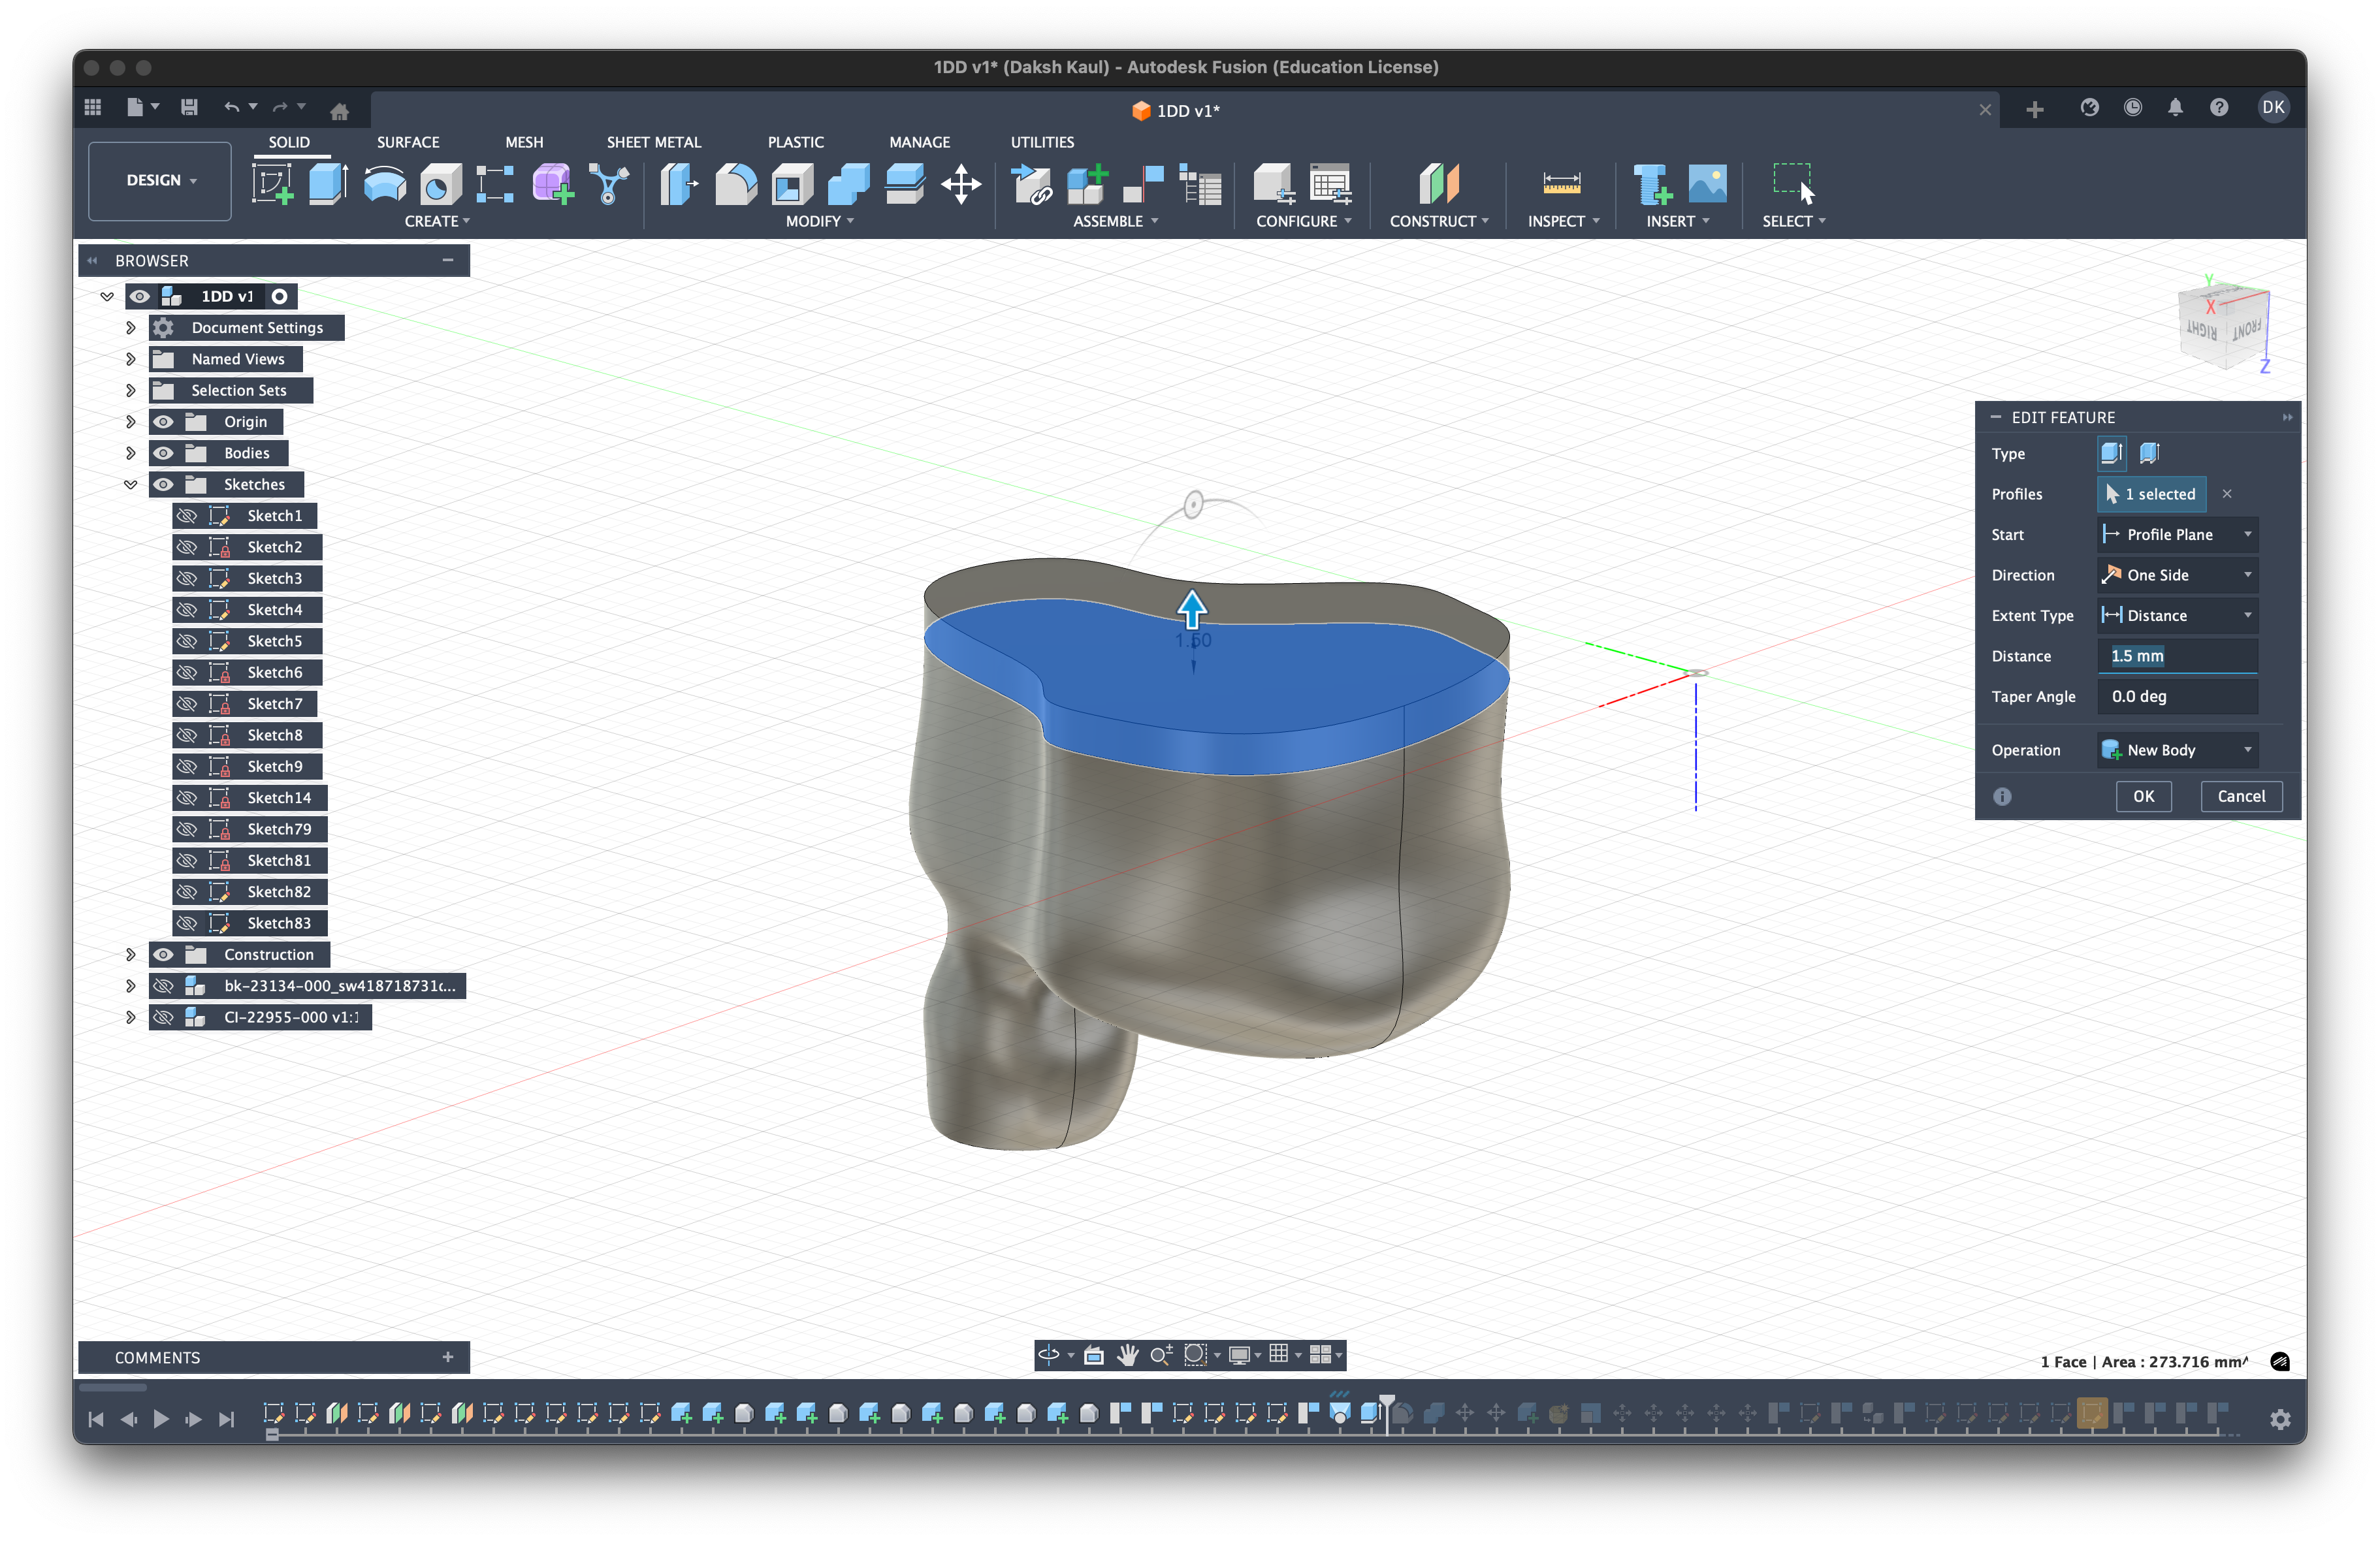Switch to the SURFACE tab
The image size is (2380, 1541).
[x=407, y=142]
